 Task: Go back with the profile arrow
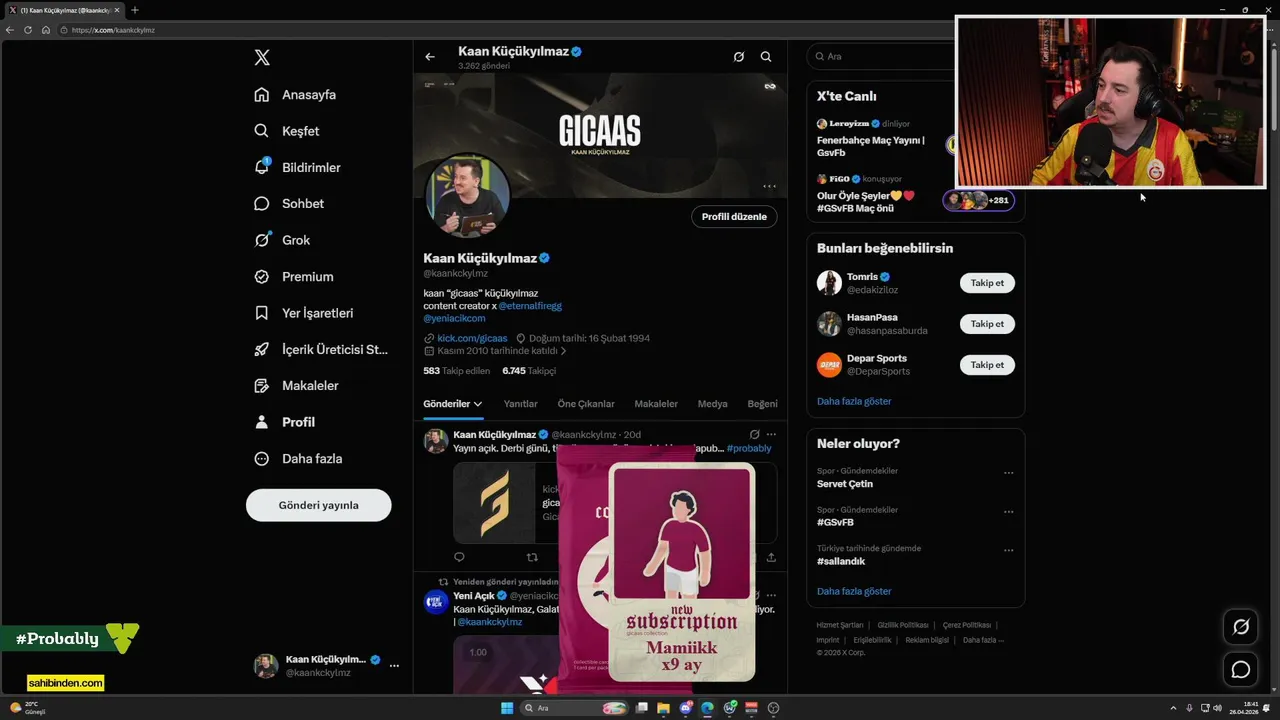[430, 57]
